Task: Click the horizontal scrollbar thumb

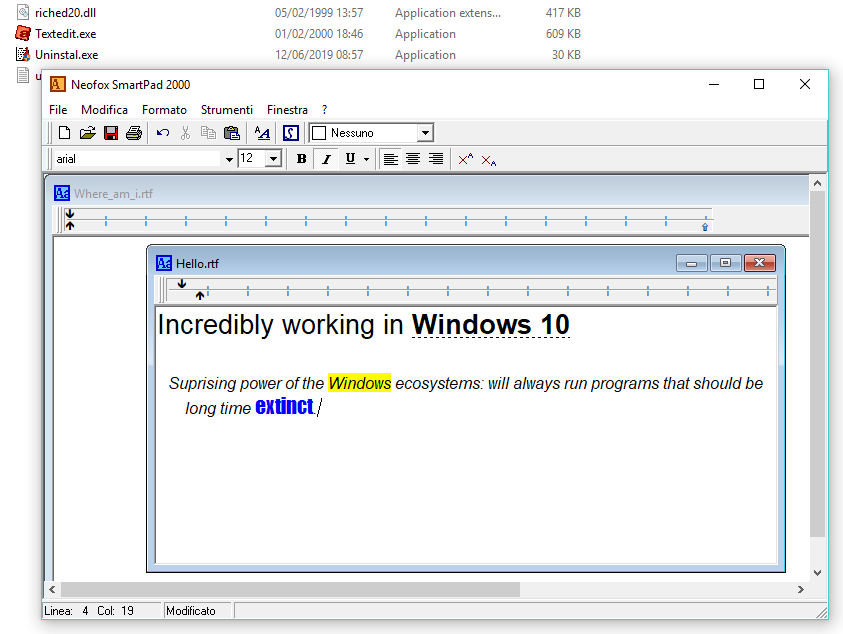Action: pyautogui.click(x=290, y=589)
